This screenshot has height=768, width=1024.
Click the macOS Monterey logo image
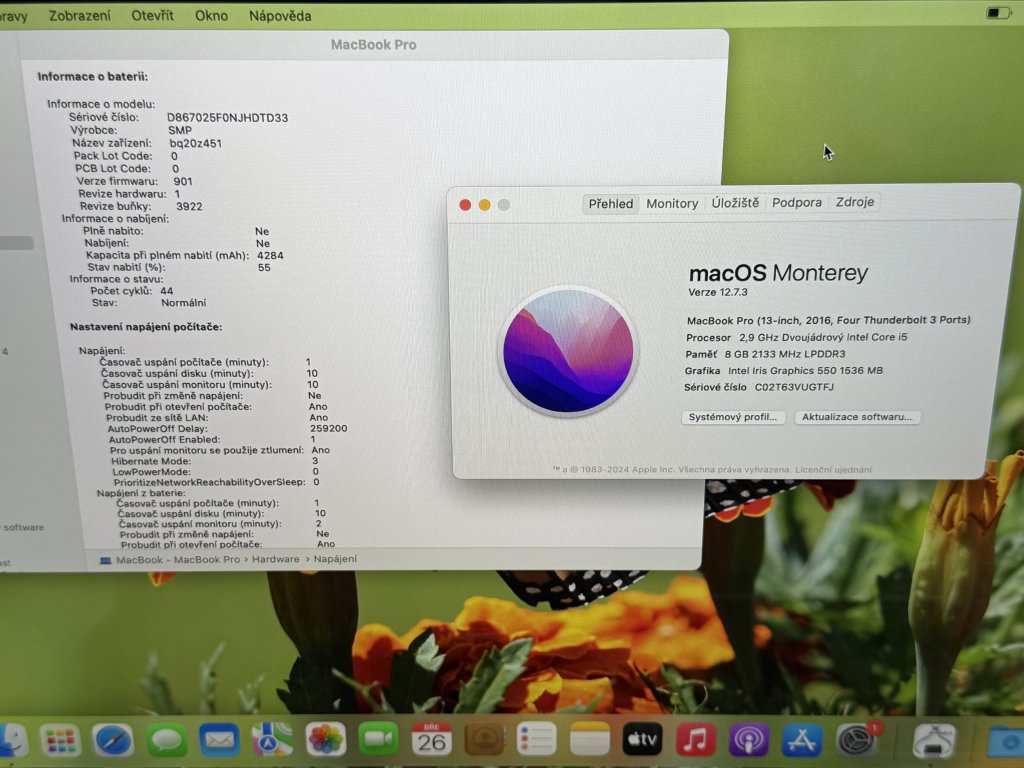[568, 351]
